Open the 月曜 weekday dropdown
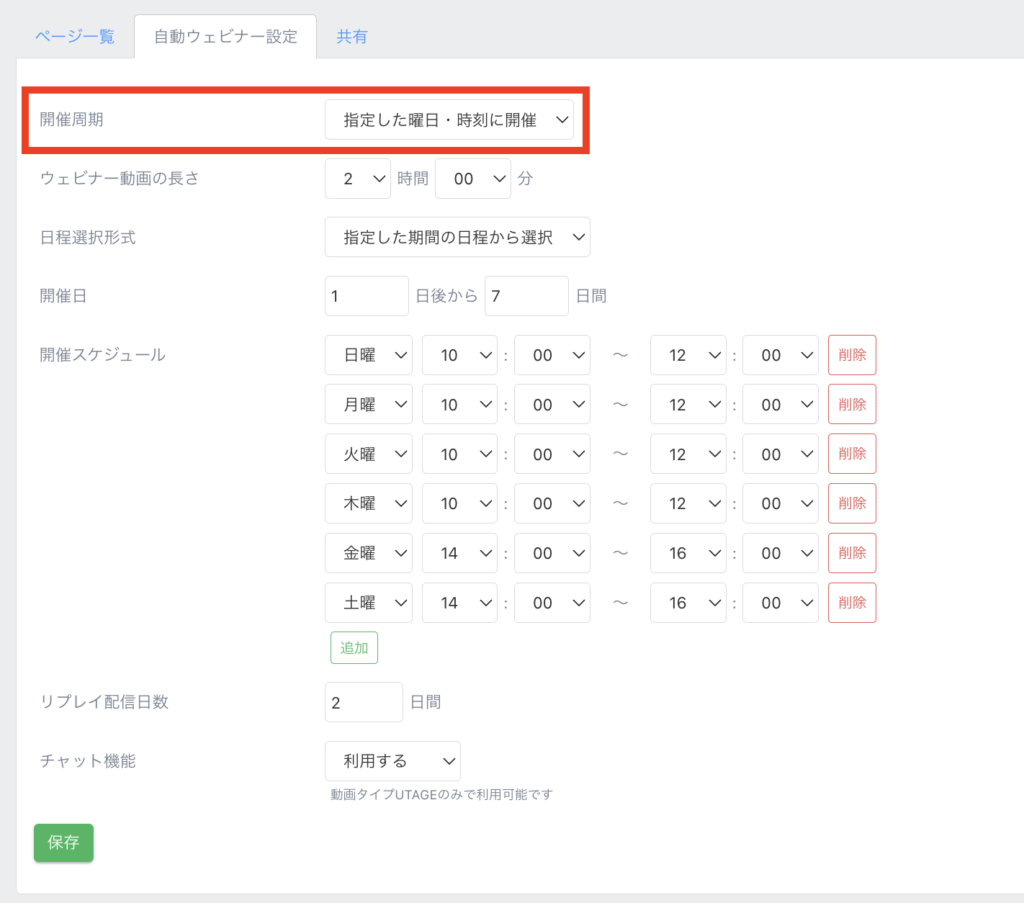 pos(368,405)
